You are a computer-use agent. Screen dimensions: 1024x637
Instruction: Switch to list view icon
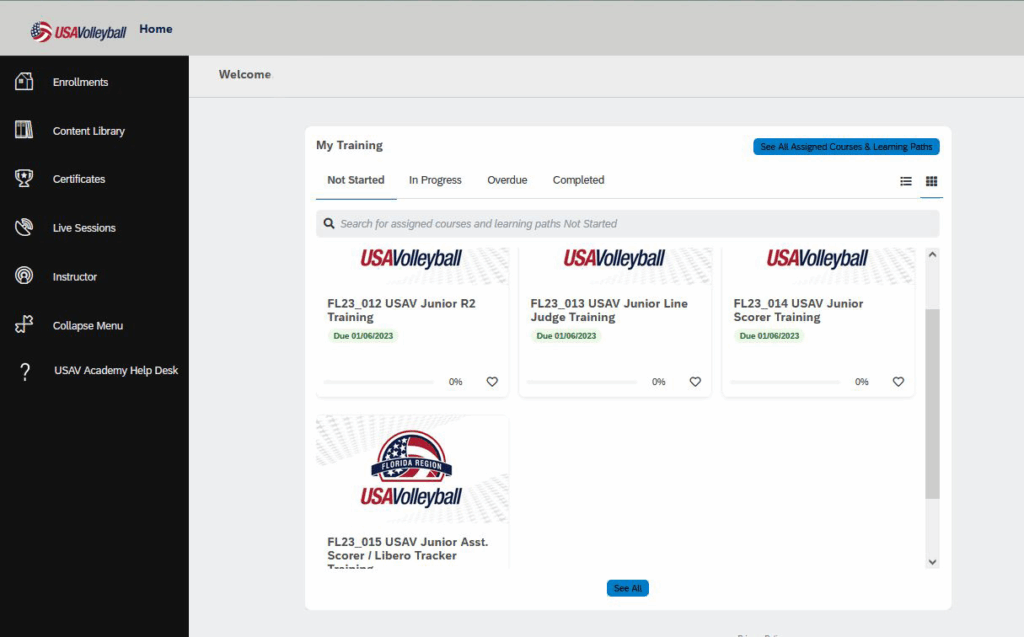tap(906, 181)
